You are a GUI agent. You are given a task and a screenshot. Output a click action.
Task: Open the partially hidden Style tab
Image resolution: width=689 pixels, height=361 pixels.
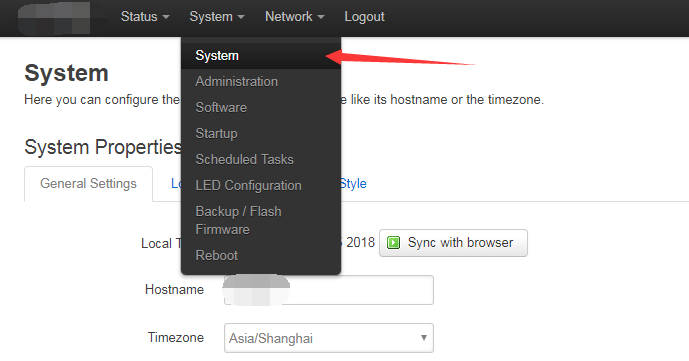click(353, 184)
